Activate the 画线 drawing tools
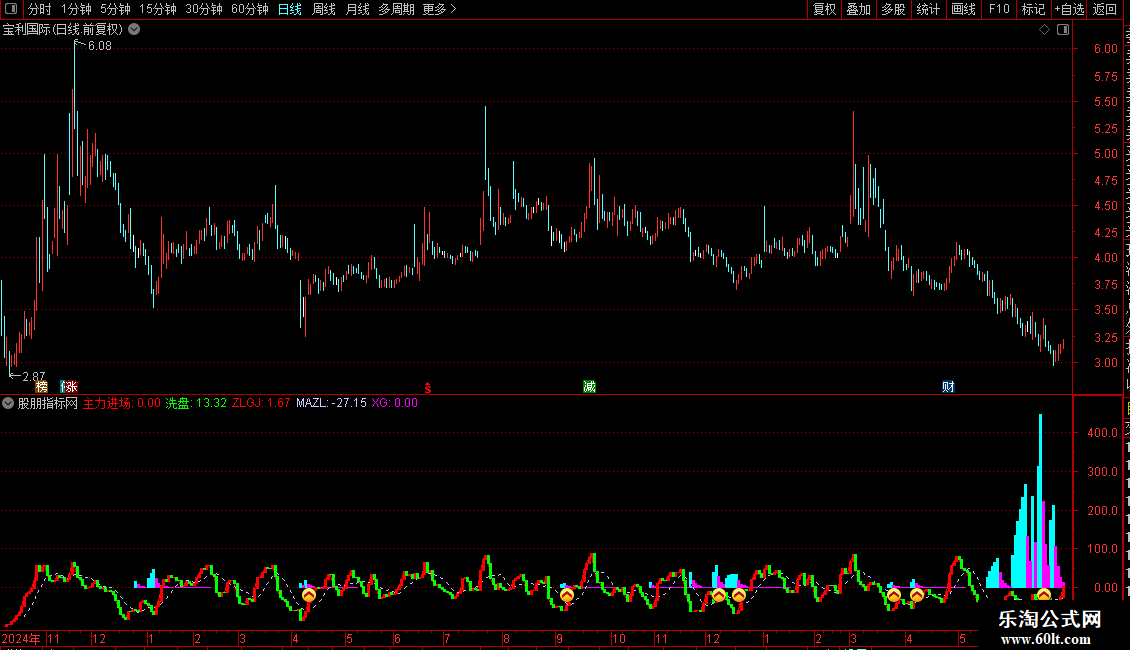1130x650 pixels. [x=963, y=9]
